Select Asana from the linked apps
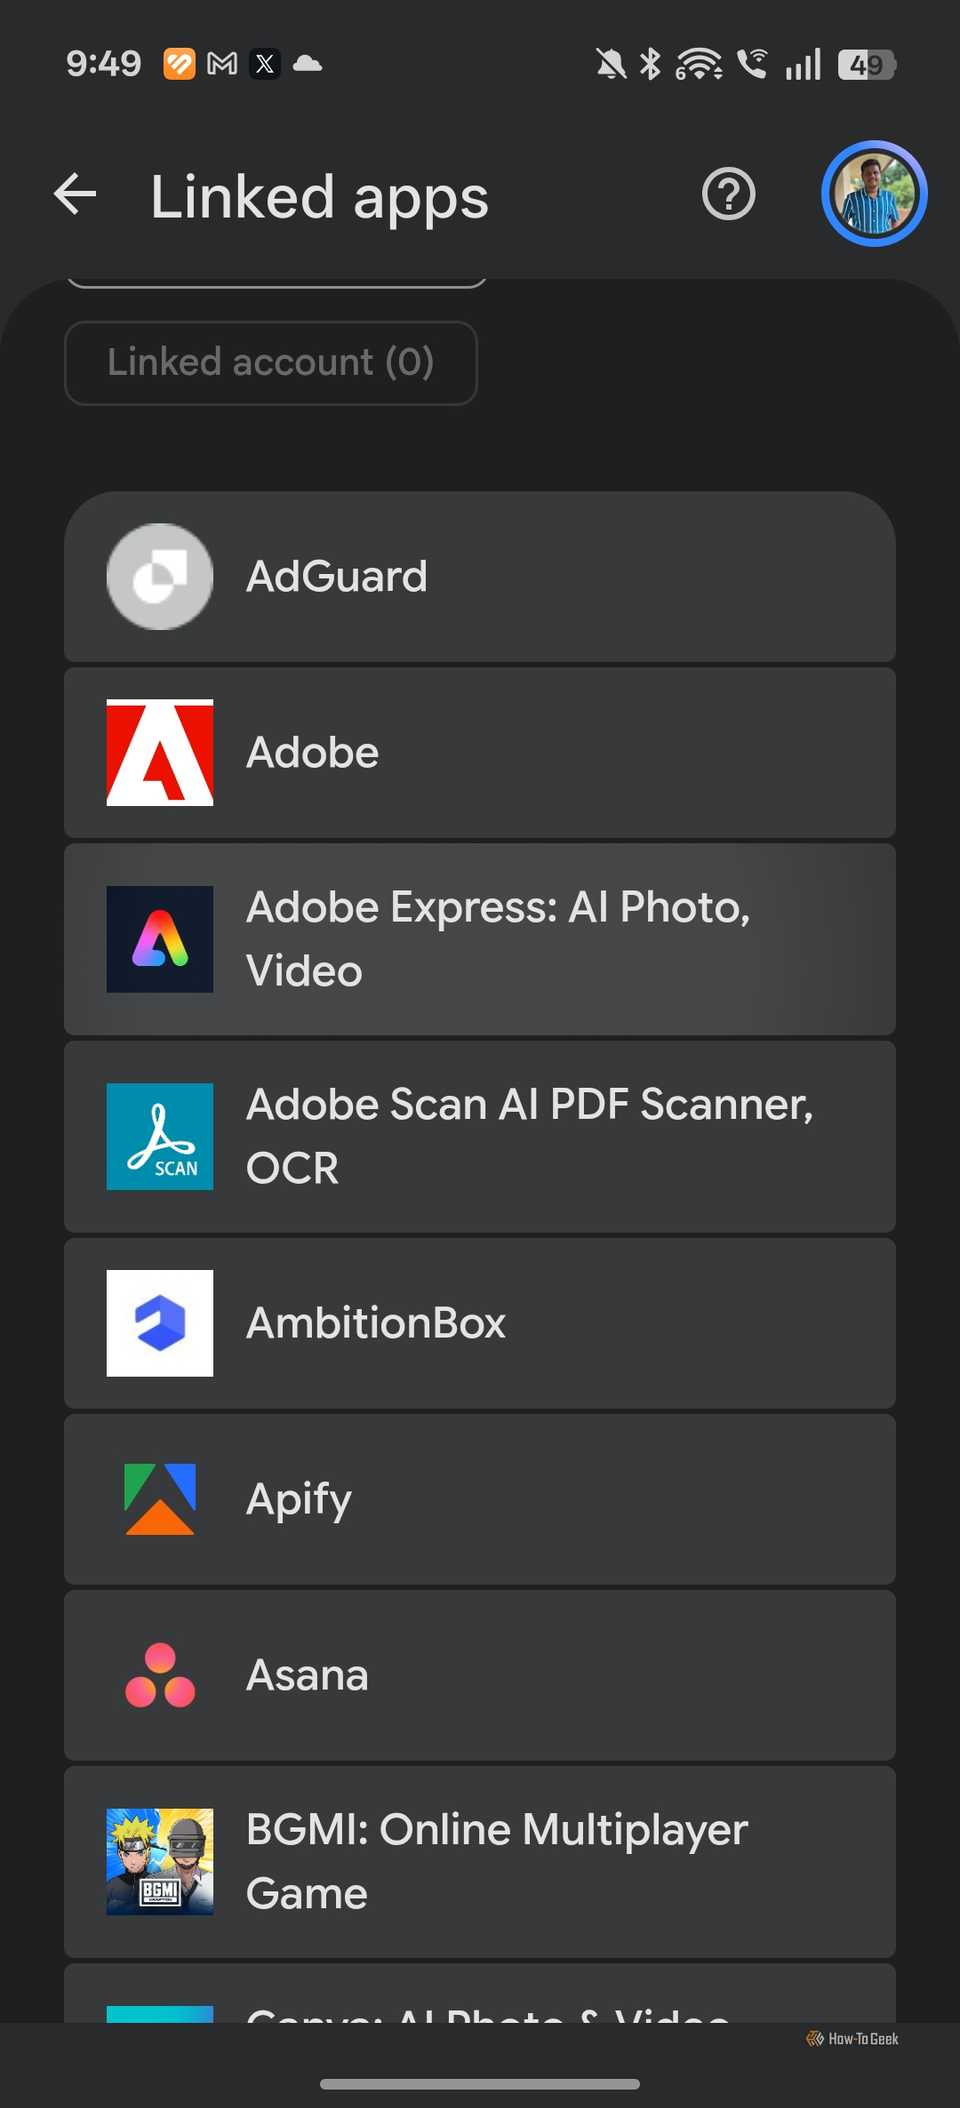The width and height of the screenshot is (960, 2108). point(480,1675)
